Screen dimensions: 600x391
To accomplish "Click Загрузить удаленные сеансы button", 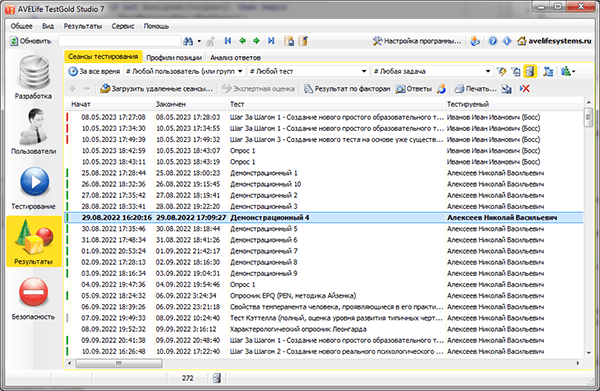I will (156, 89).
